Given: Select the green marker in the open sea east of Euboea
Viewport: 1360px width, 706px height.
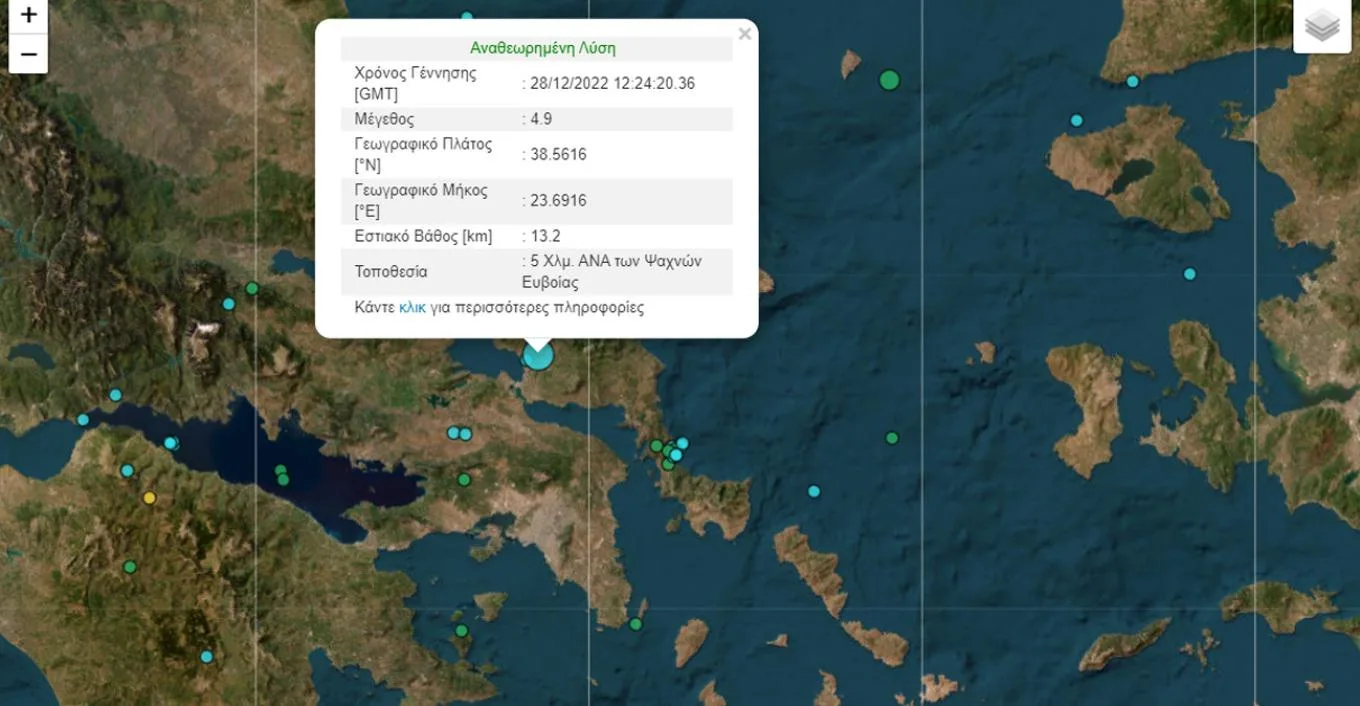Looking at the screenshot, I should point(891,438).
